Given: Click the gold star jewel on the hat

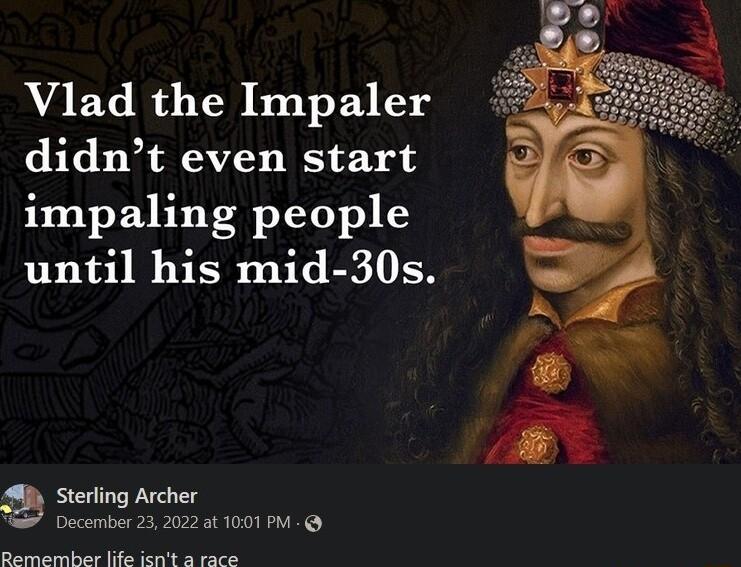Looking at the screenshot, I should [x=565, y=78].
